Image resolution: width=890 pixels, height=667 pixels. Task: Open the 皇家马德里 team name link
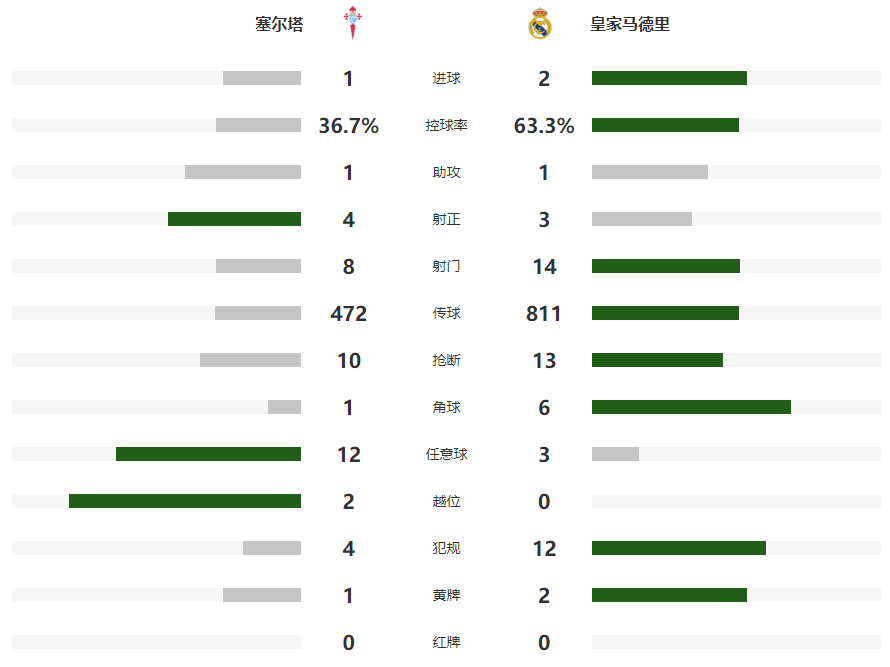(630, 25)
